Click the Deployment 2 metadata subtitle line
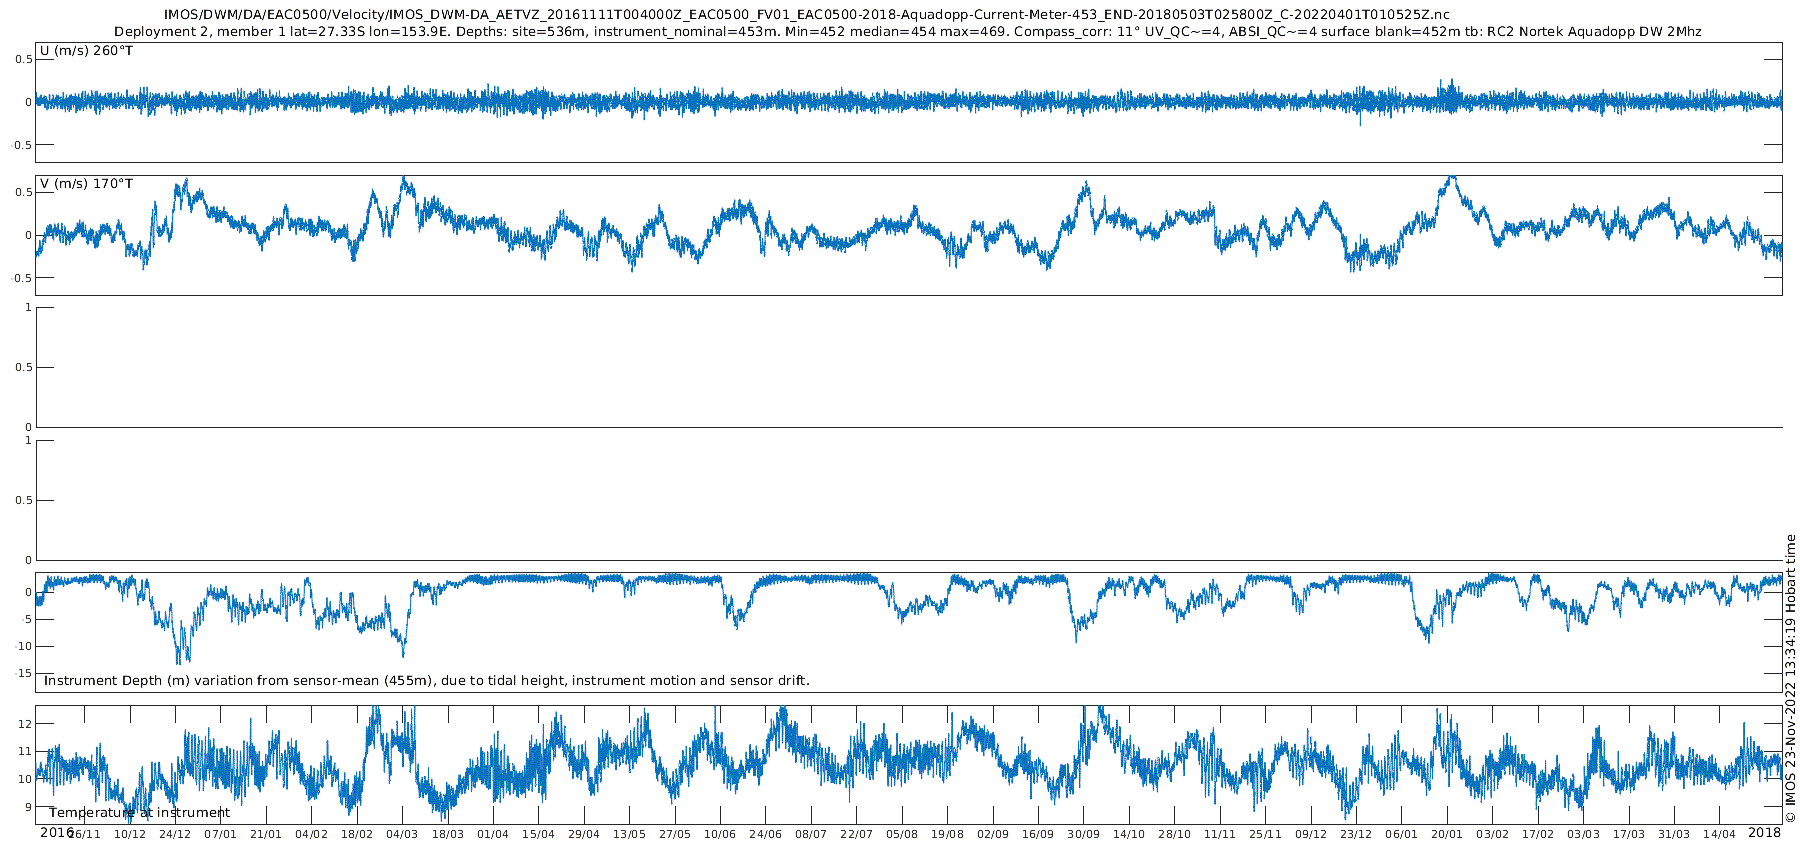Screen dimensions: 1800x850 coord(908,32)
